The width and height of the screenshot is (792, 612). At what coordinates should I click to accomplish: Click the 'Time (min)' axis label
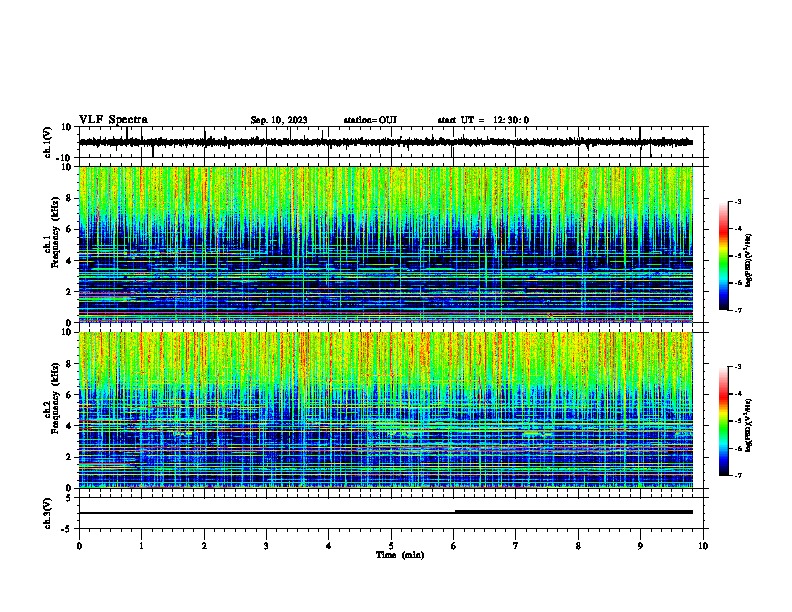pyautogui.click(x=400, y=555)
